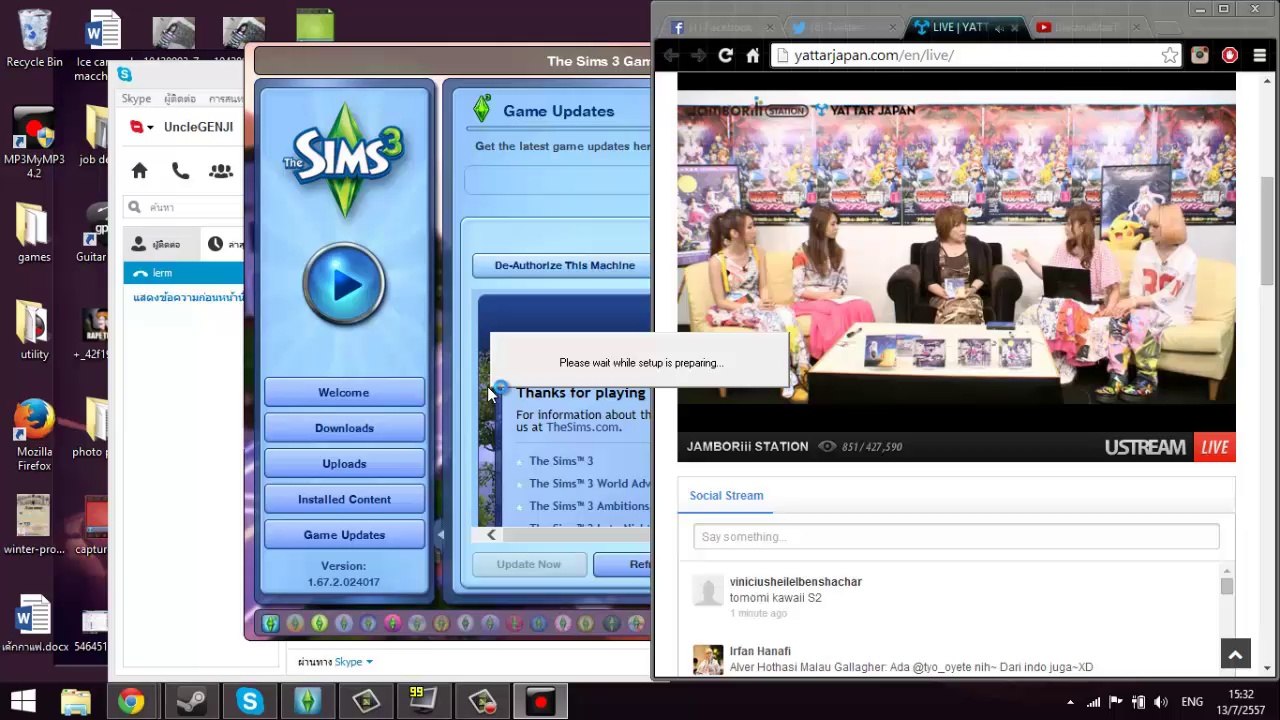The height and width of the screenshot is (720, 1280).
Task: Open viniciusheilelbenshachar's profile name
Action: [x=795, y=582]
